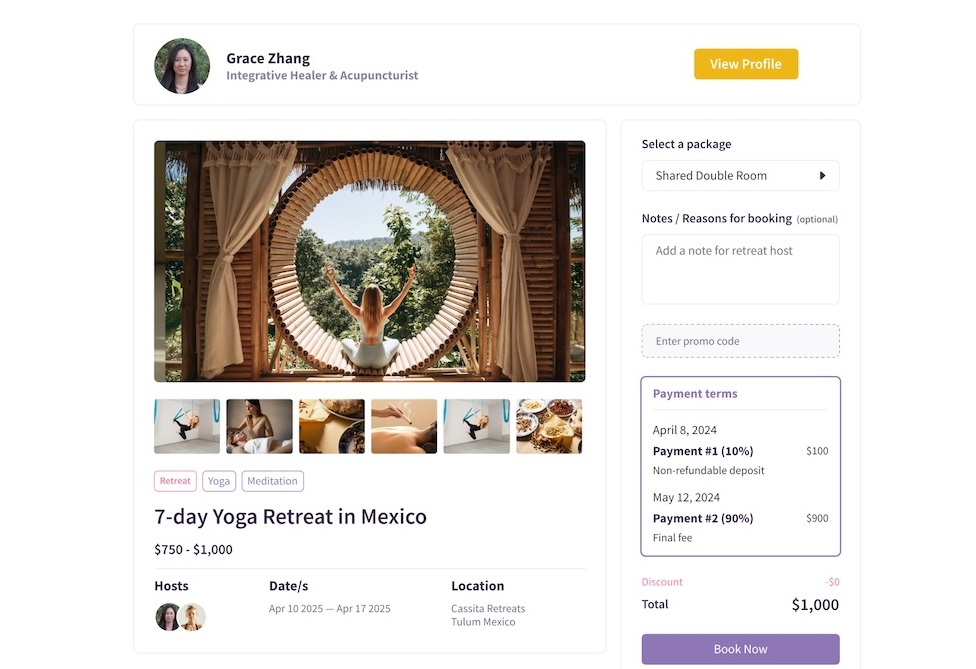Focus the retreat host note field
The width and height of the screenshot is (976, 669).
coord(740,269)
